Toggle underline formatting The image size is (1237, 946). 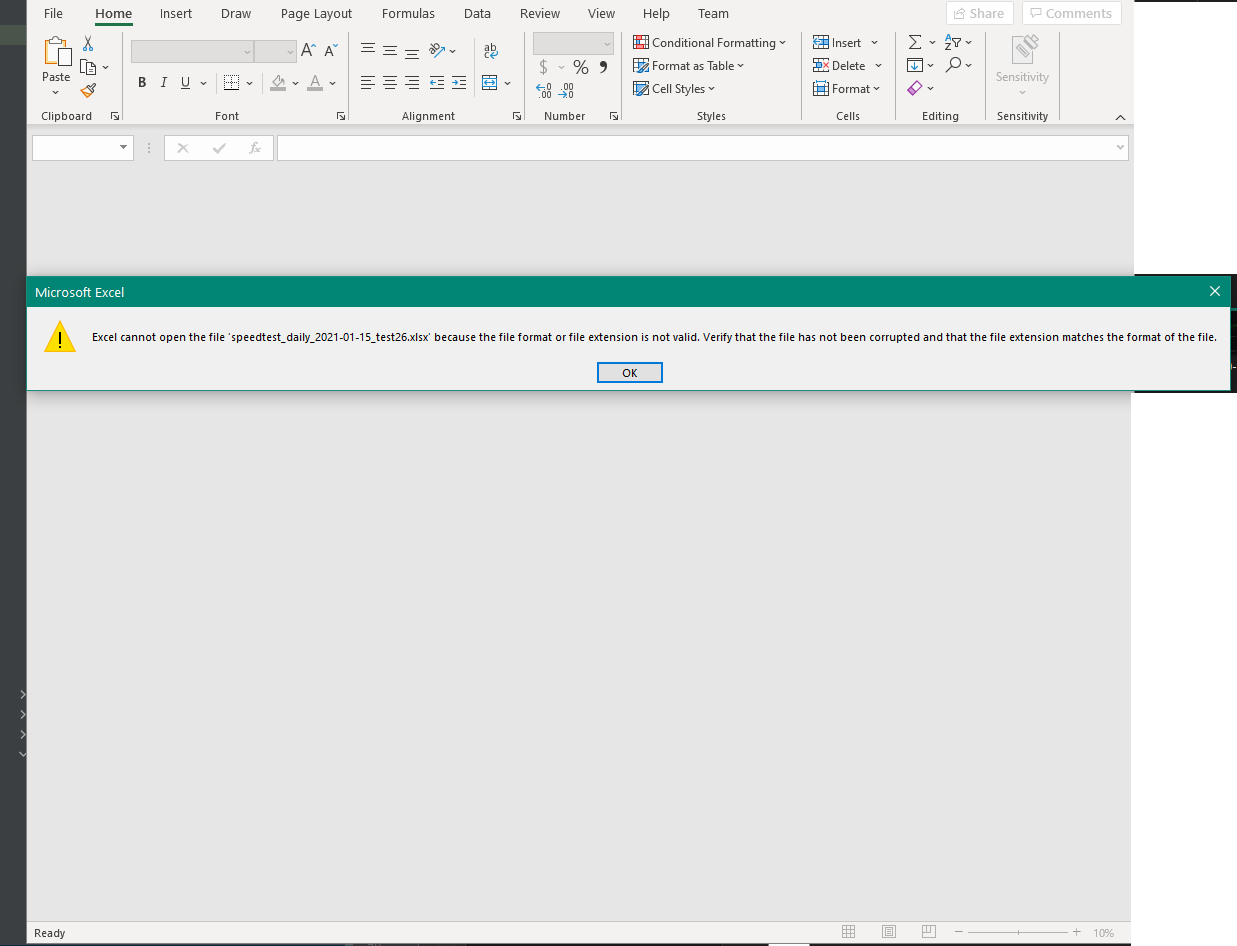(184, 82)
